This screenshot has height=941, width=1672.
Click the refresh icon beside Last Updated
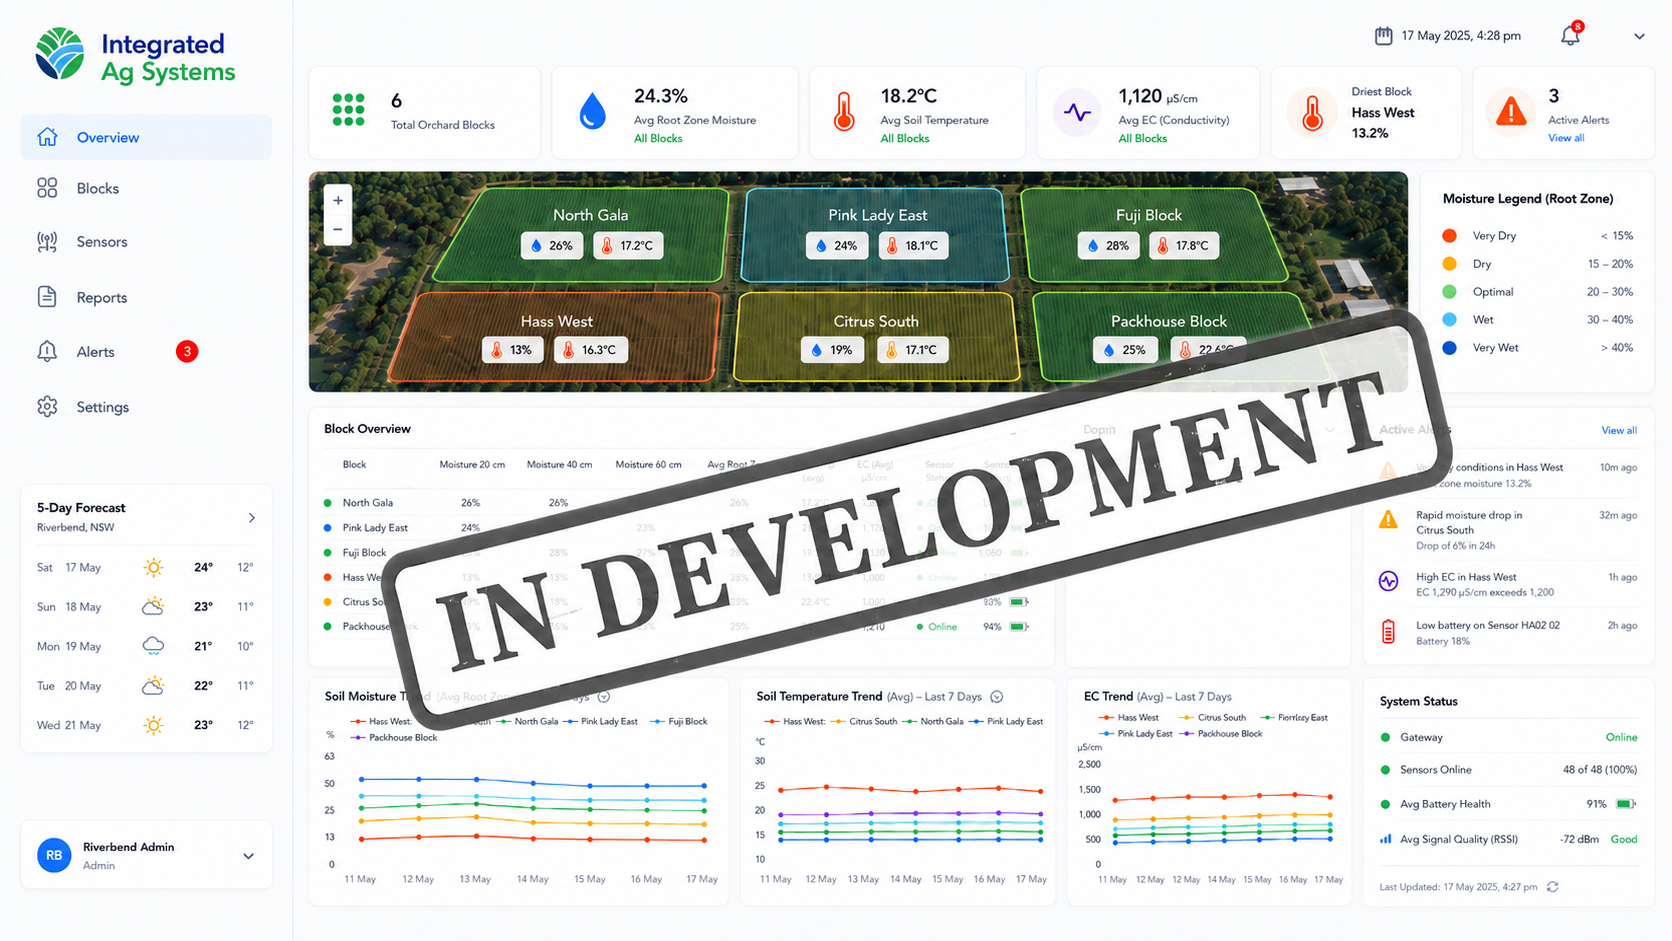click(1553, 887)
